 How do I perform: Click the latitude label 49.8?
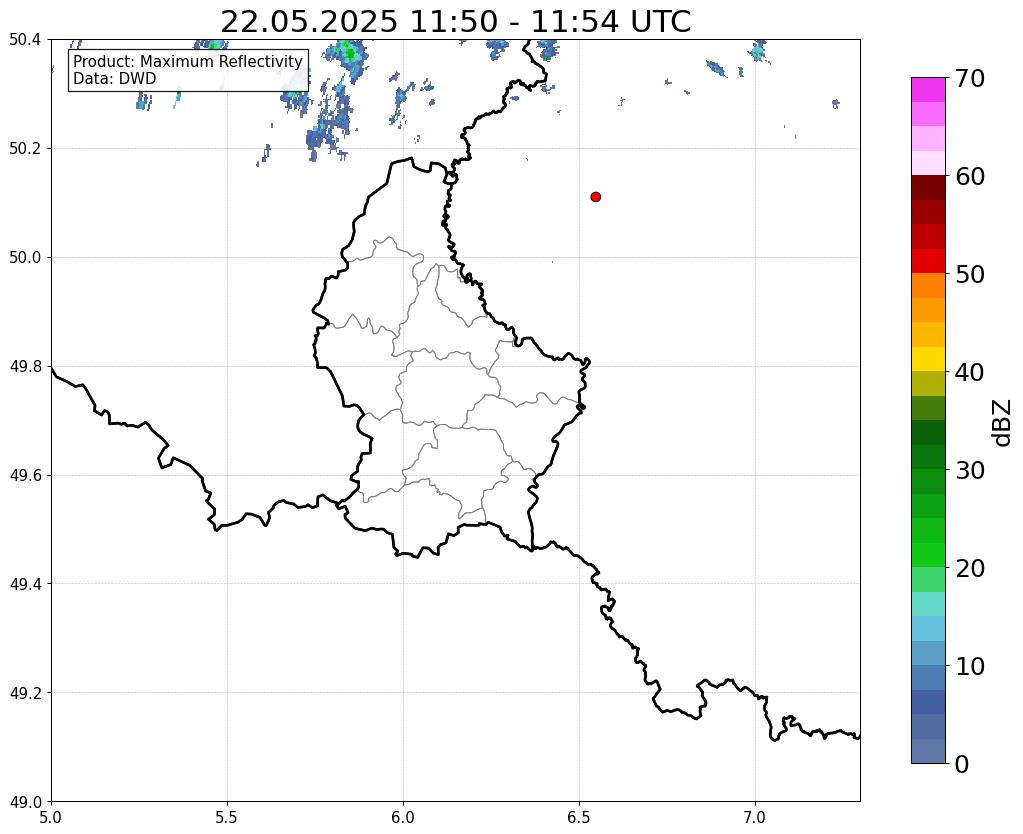pos(25,367)
